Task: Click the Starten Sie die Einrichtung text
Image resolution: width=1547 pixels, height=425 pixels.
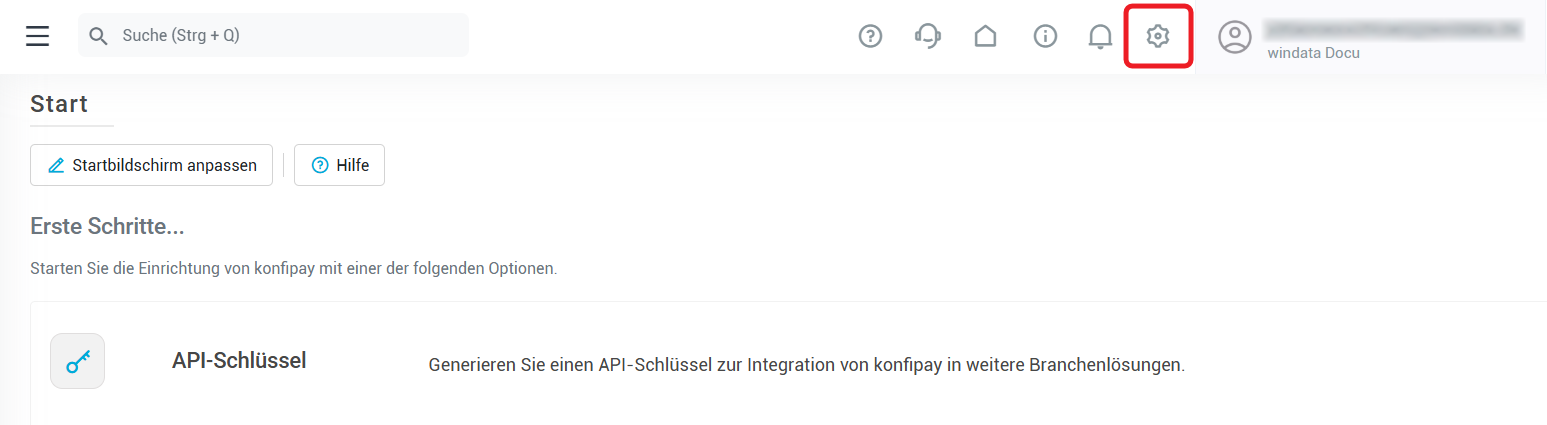Action: pos(293,269)
